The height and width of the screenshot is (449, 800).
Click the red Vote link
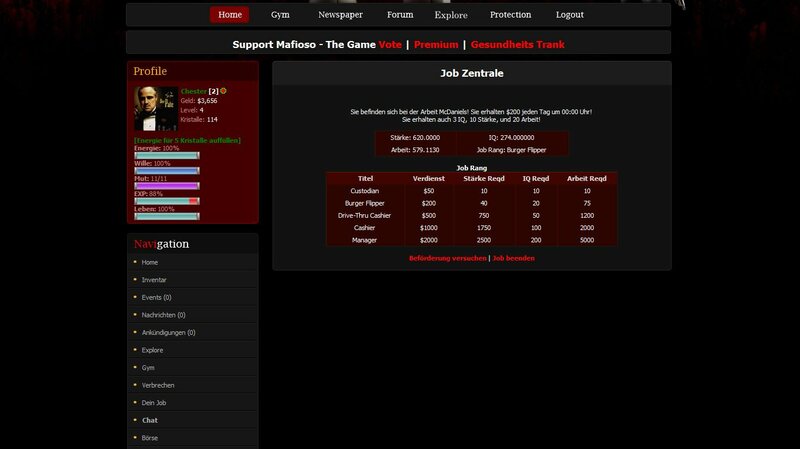390,44
